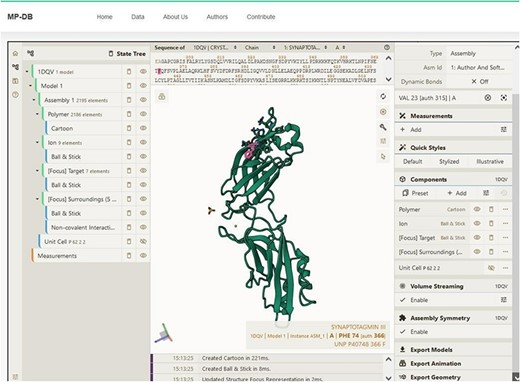Open the 1DQV structure selection dropdown
The image size is (520, 382).
pos(215,48)
